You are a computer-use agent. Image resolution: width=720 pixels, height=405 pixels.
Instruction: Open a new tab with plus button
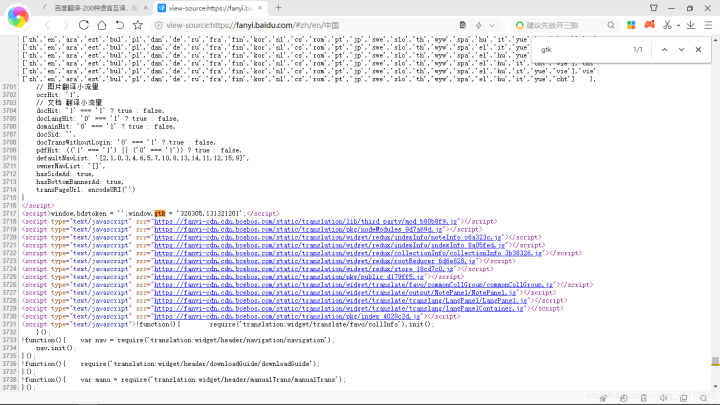pyautogui.click(x=278, y=8)
